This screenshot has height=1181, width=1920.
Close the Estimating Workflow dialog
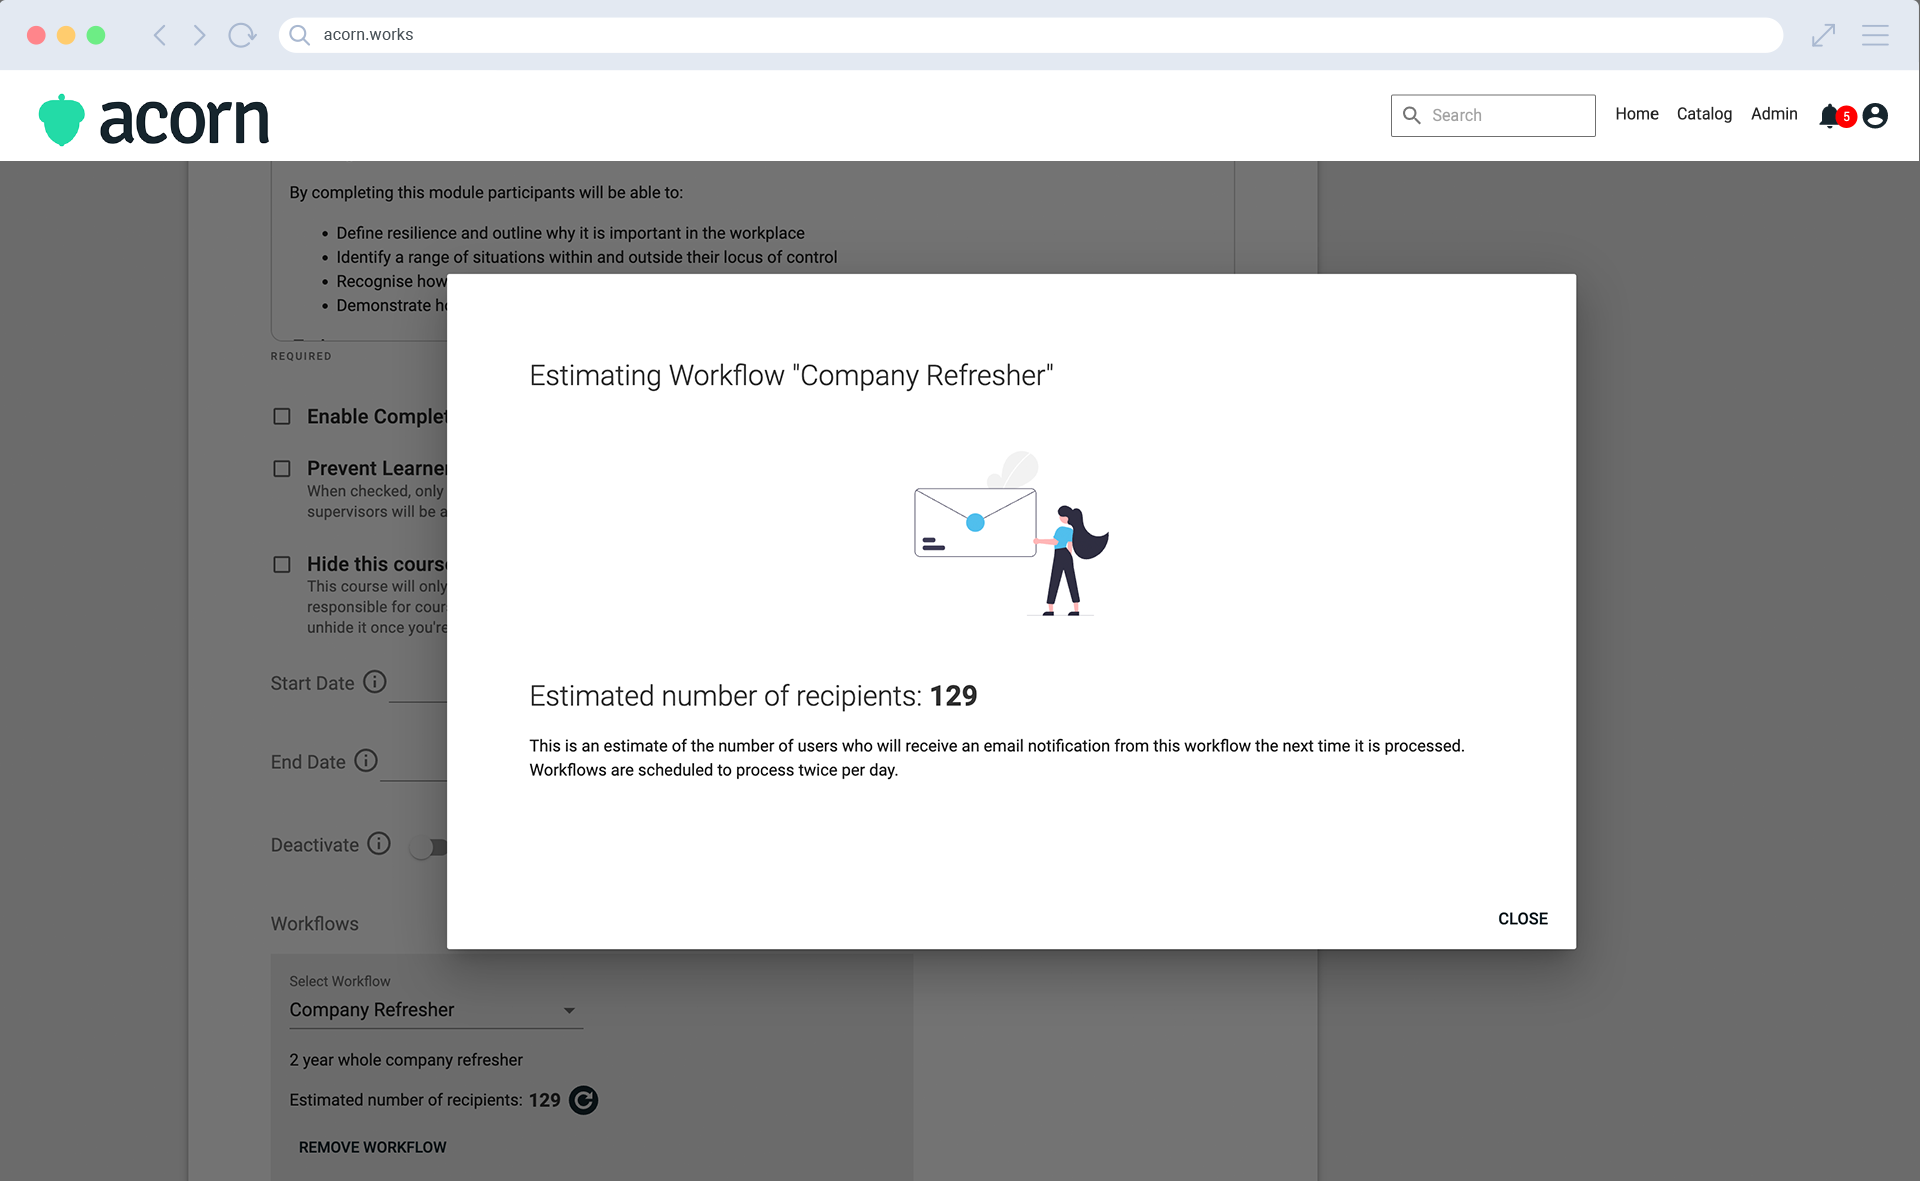pyautogui.click(x=1522, y=918)
